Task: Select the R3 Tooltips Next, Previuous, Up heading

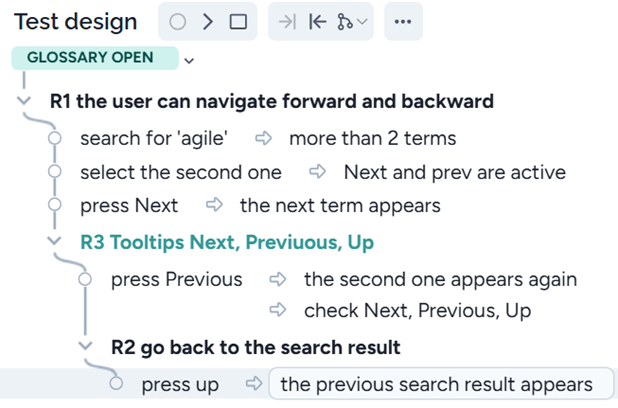Action: pos(227,242)
